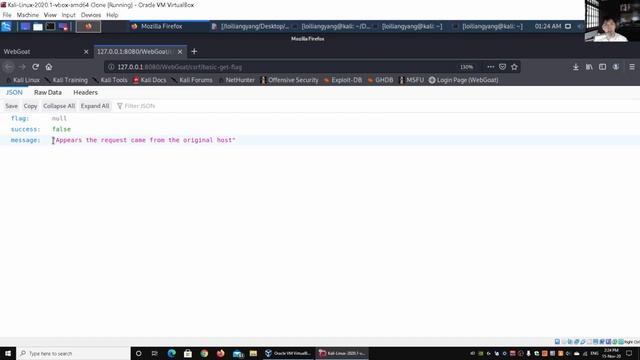Switch to Oracle VM VirtualBox taskbar item
Image resolution: width=640 pixels, height=360 pixels.
click(289, 353)
